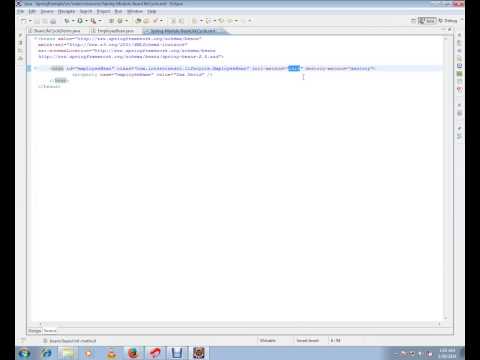Open the Project menu
Image resolution: width=480 pixels, height=360 pixels.
tap(103, 12)
